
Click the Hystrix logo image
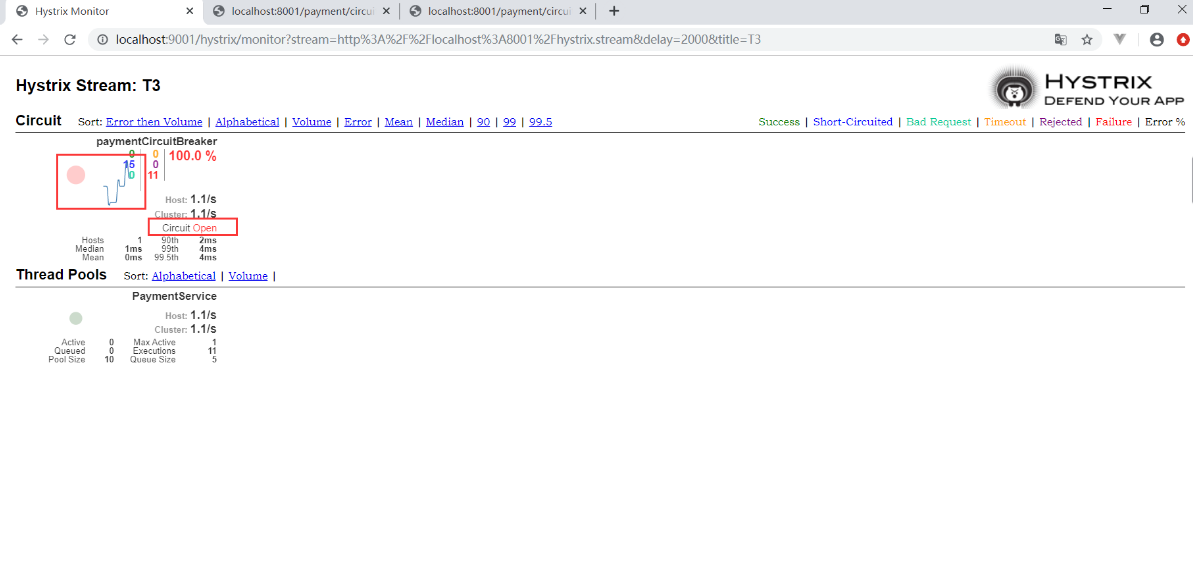[1089, 89]
